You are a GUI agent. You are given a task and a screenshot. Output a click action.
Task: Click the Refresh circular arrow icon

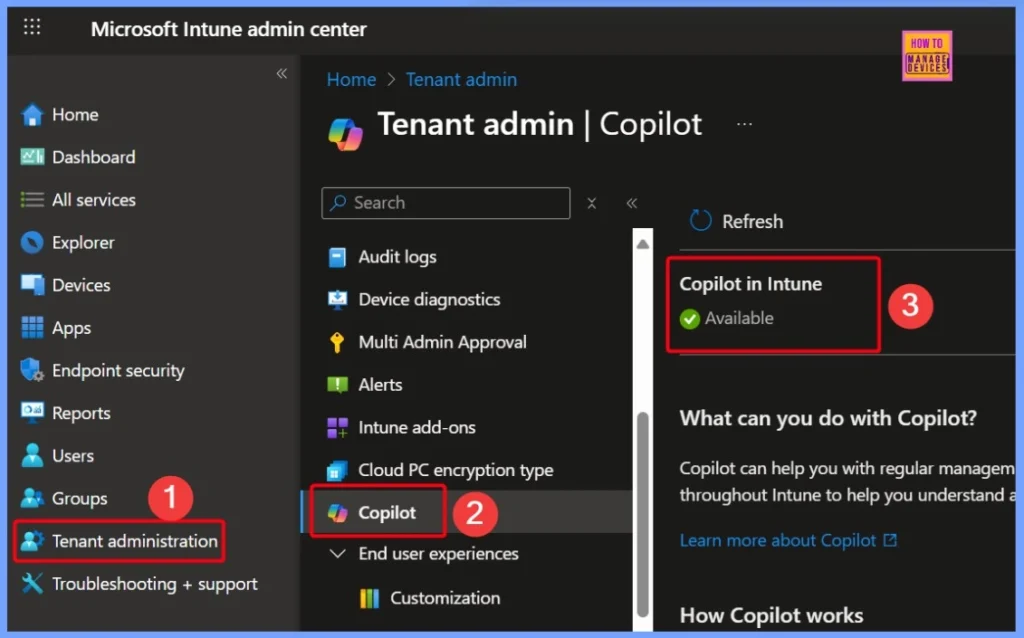coord(700,220)
